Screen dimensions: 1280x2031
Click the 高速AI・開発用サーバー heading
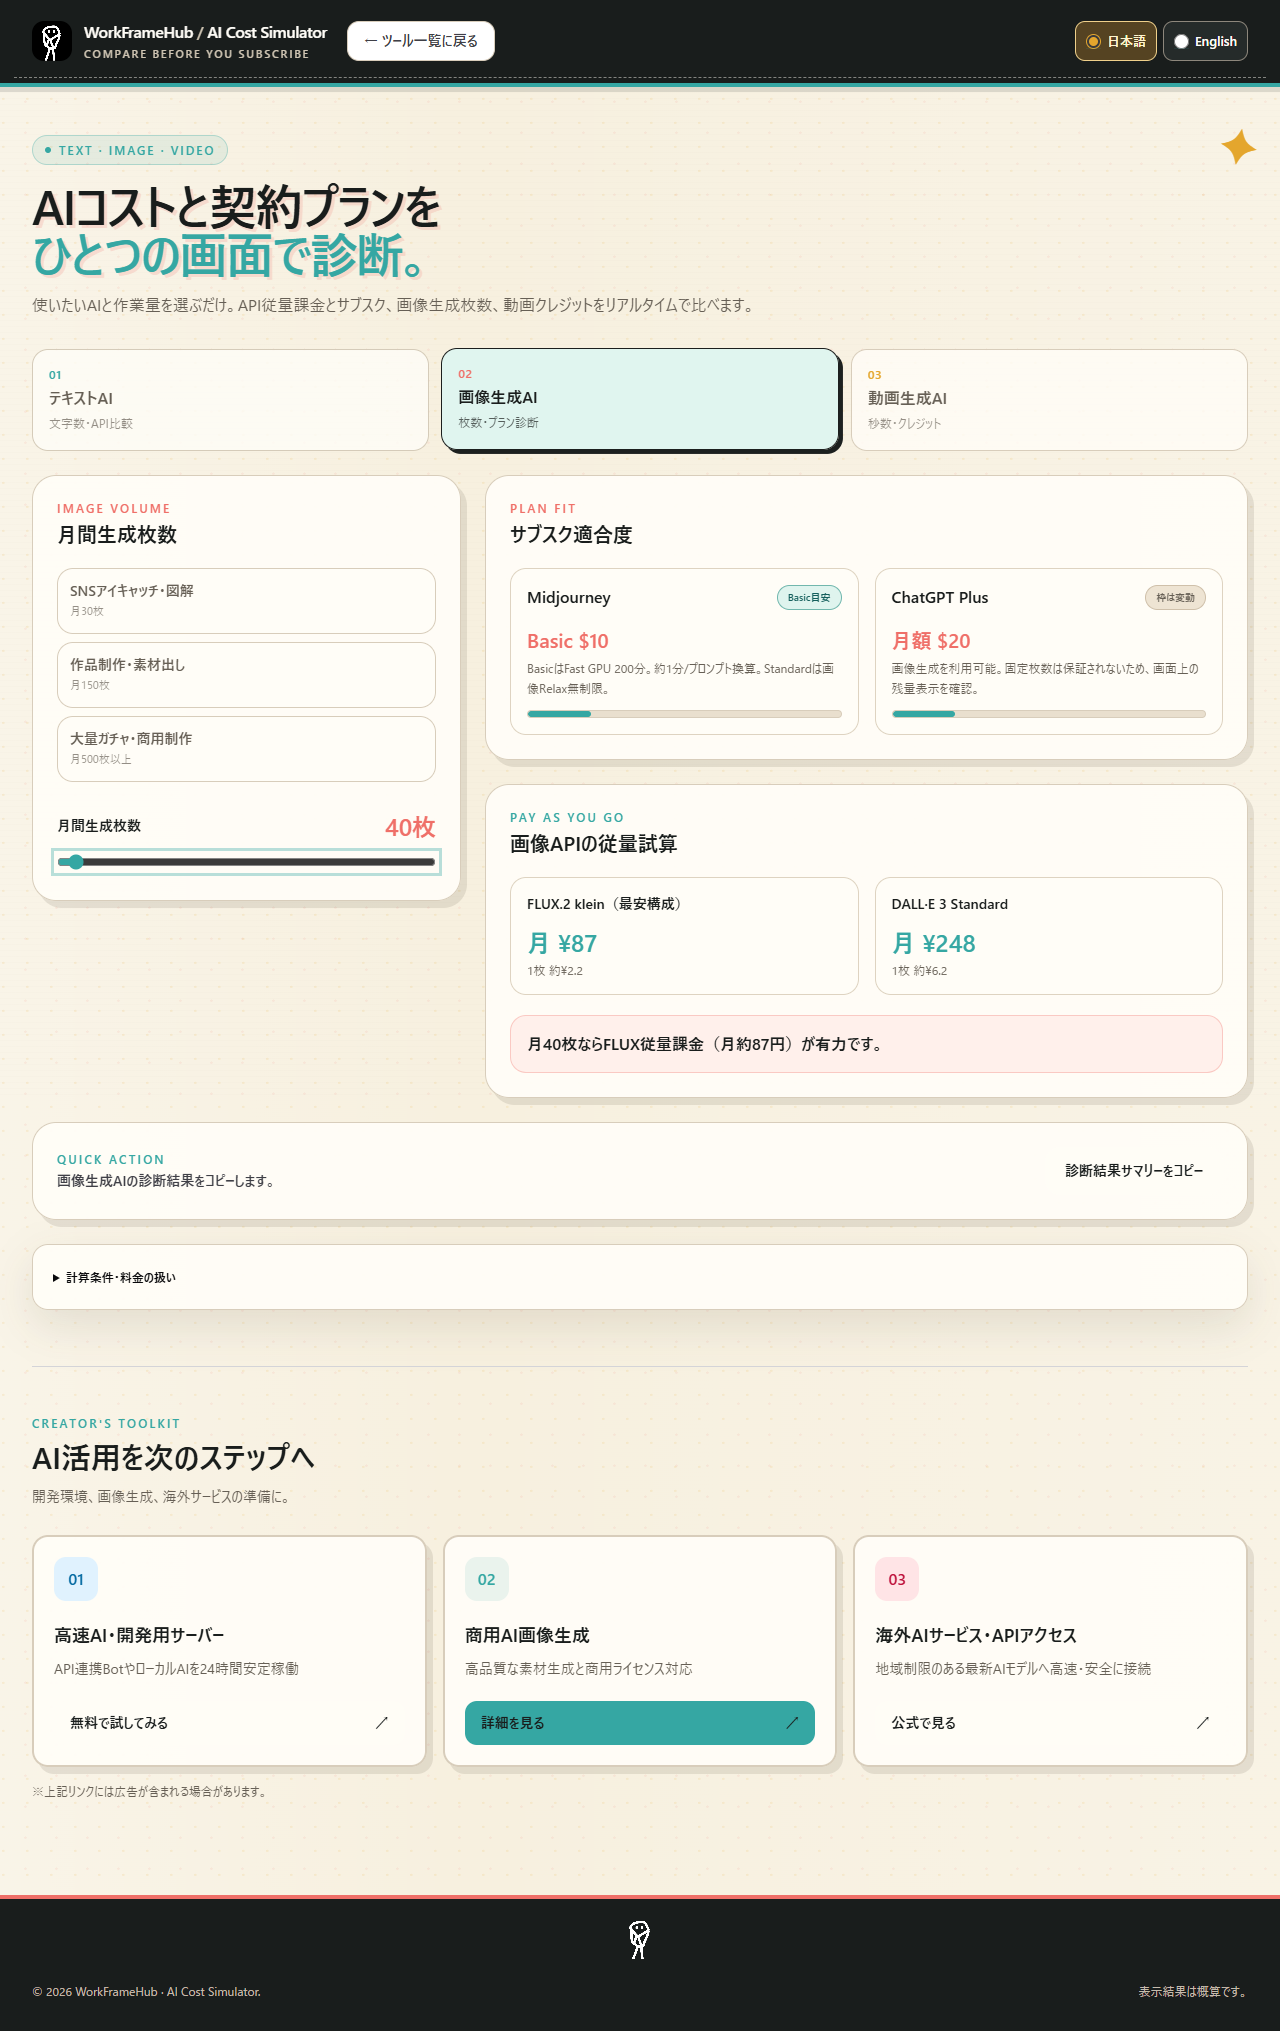pyautogui.click(x=139, y=1636)
